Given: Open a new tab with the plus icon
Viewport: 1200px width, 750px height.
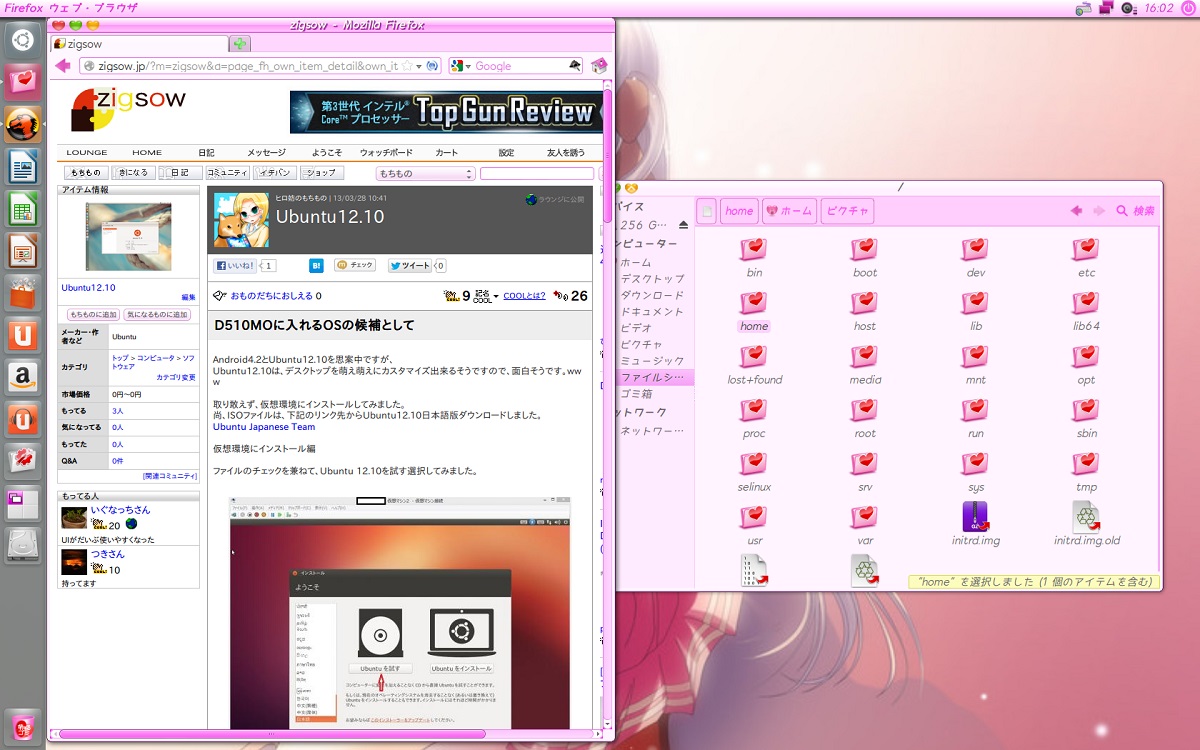Looking at the screenshot, I should [x=240, y=44].
